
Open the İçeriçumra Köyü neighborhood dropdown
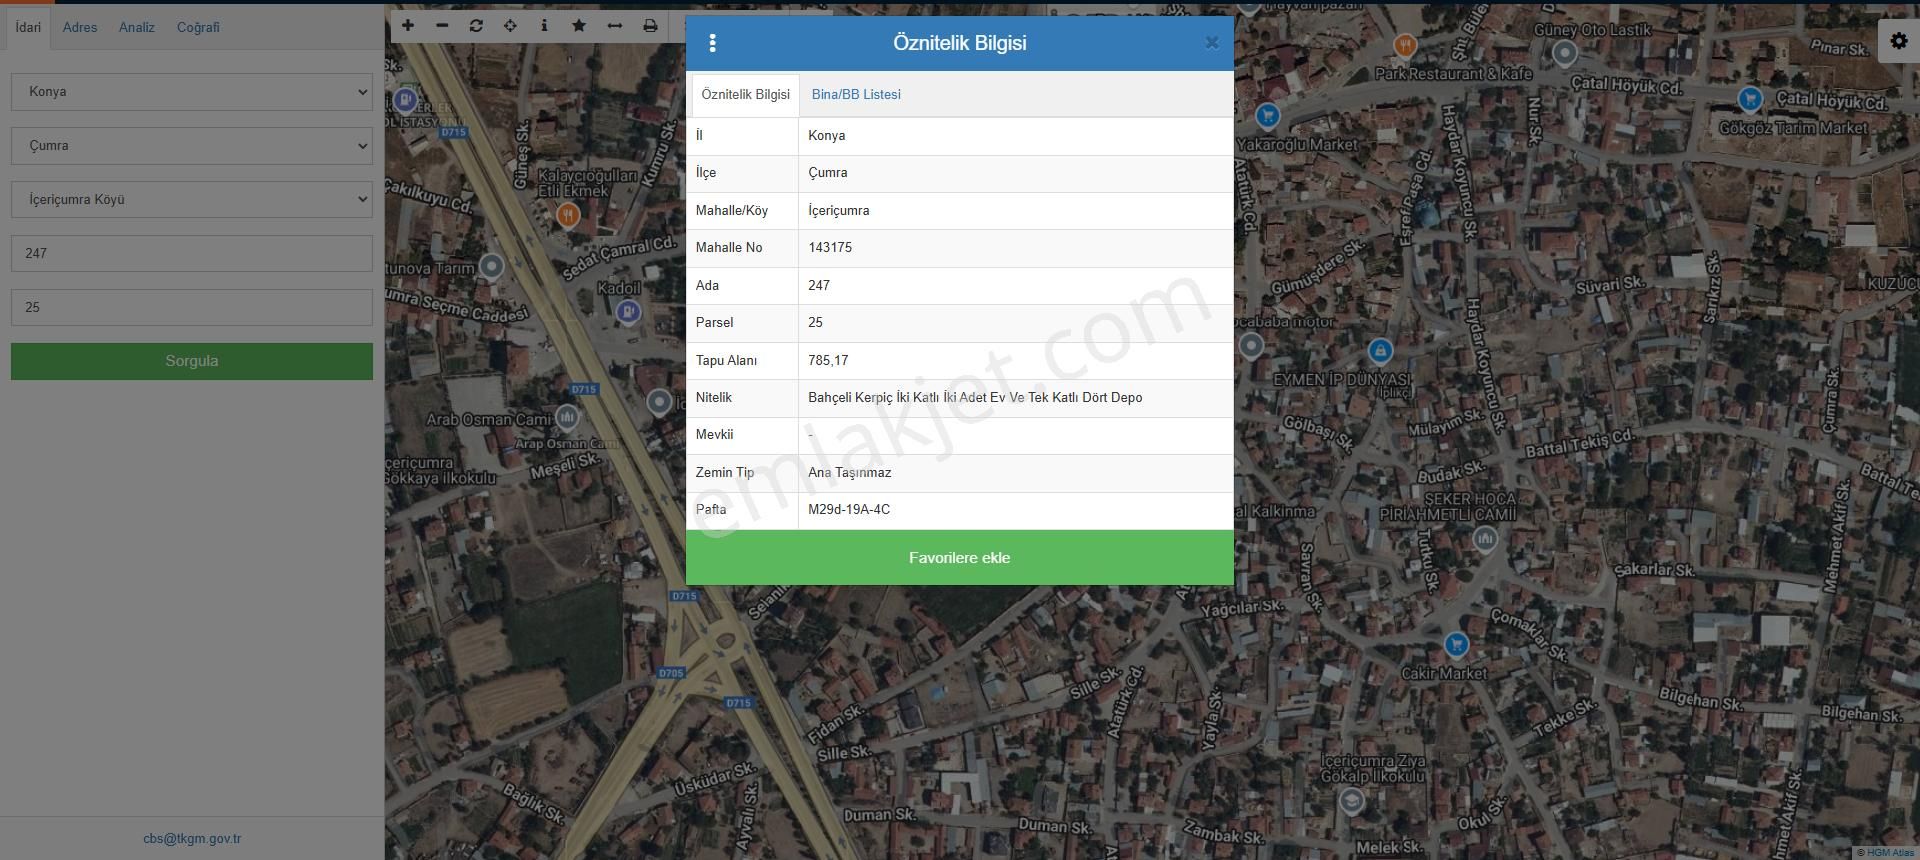(x=192, y=200)
